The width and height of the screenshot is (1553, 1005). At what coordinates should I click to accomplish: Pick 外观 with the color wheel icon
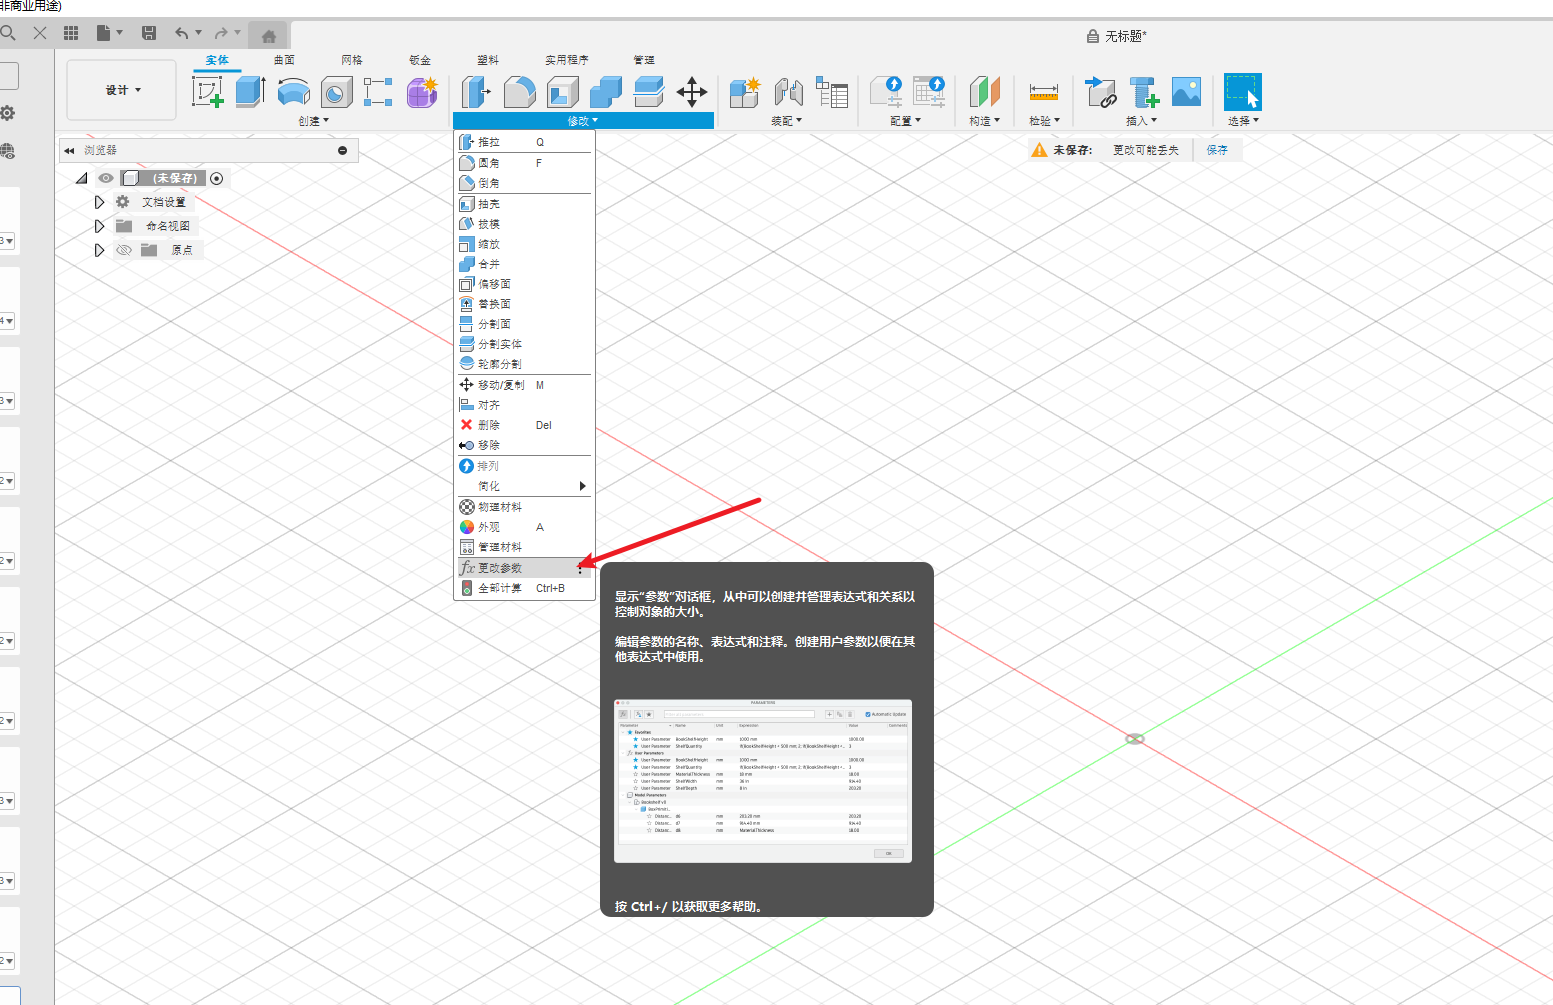[489, 527]
